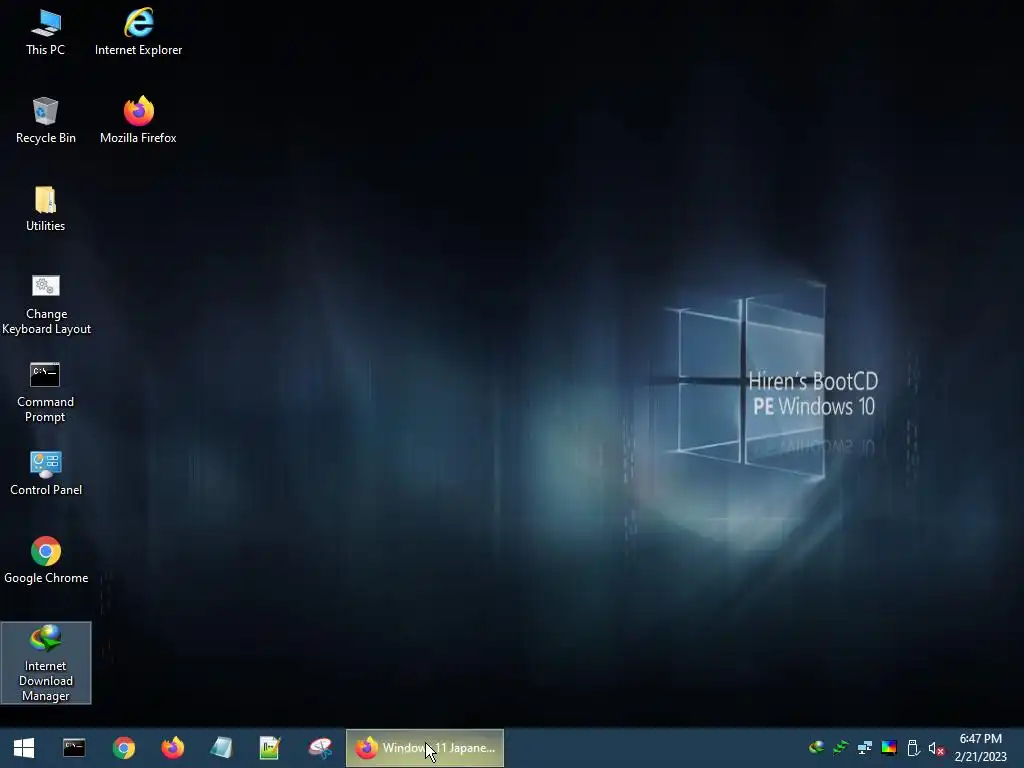Screen dimensions: 1024x768
Task: Launch Google Chrome from the taskbar
Action: click(123, 748)
